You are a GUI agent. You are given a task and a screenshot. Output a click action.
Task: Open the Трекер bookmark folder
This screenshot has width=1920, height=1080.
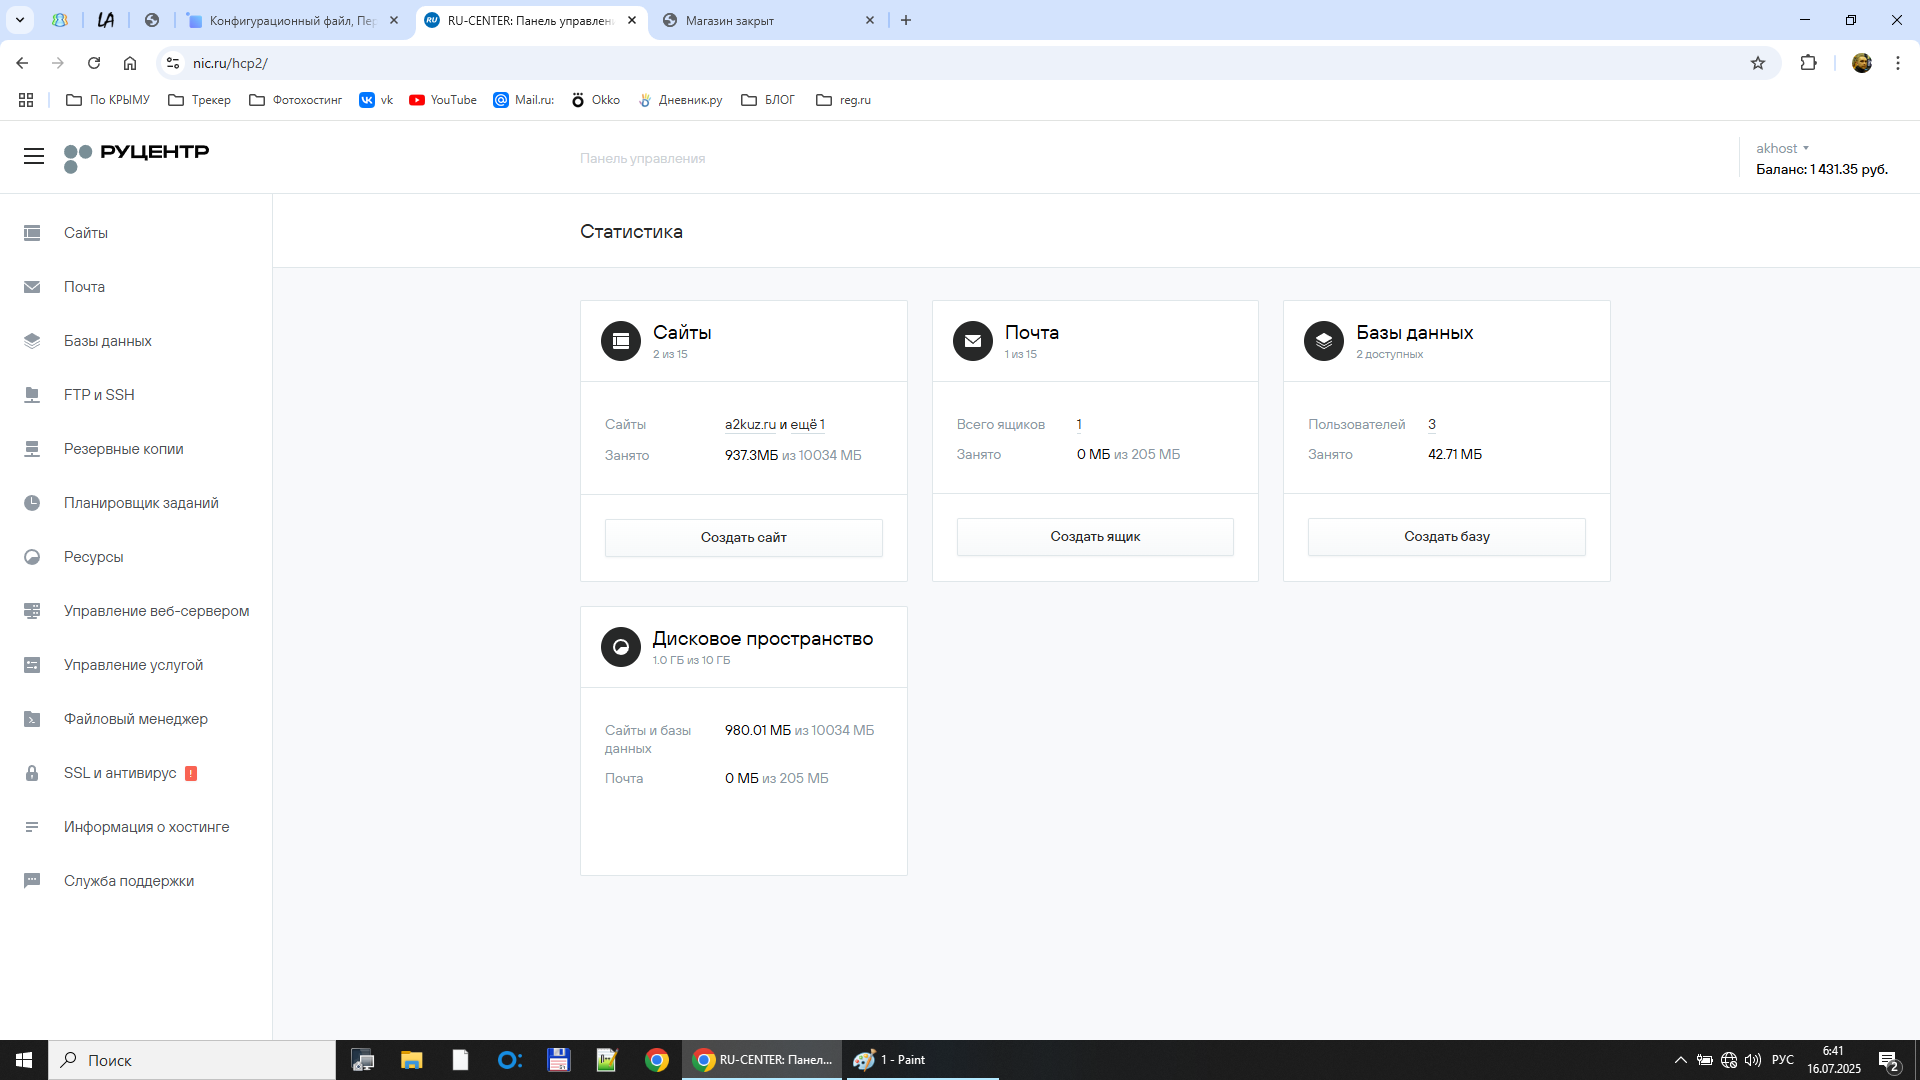click(x=199, y=100)
